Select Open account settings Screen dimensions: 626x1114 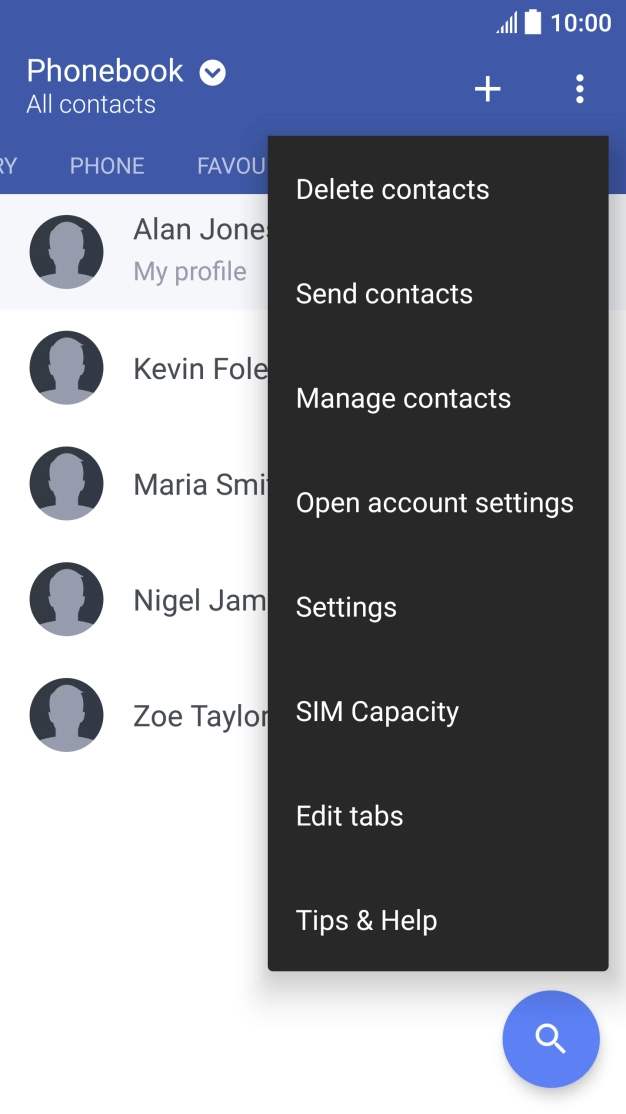click(434, 503)
